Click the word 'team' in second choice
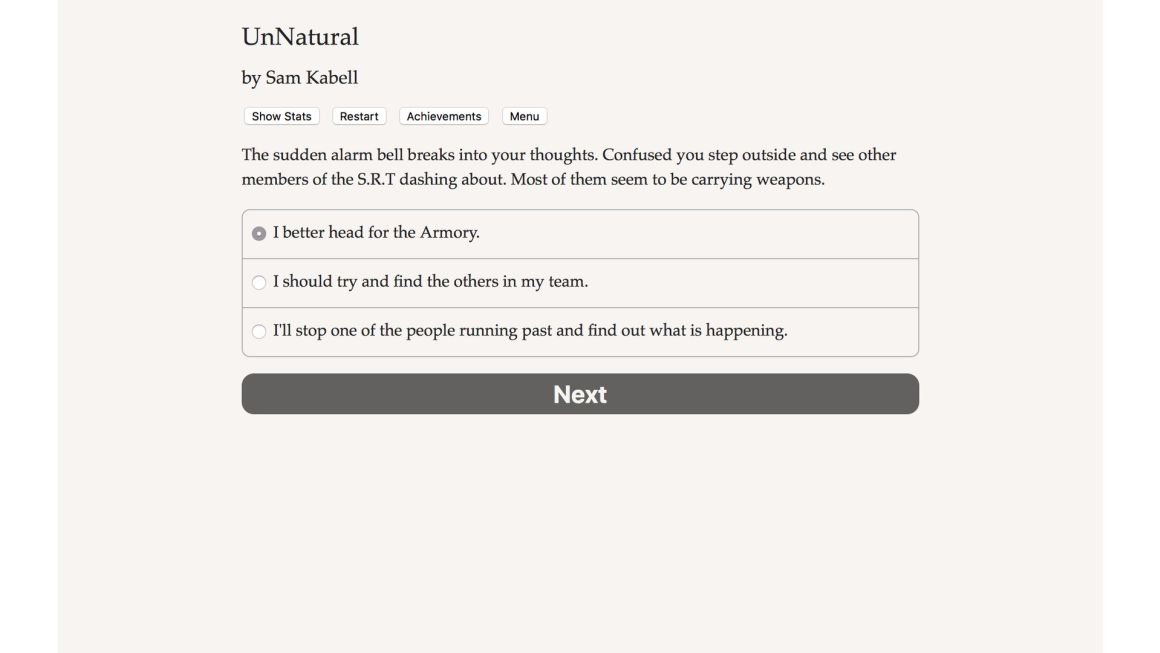 pyautogui.click(x=567, y=281)
